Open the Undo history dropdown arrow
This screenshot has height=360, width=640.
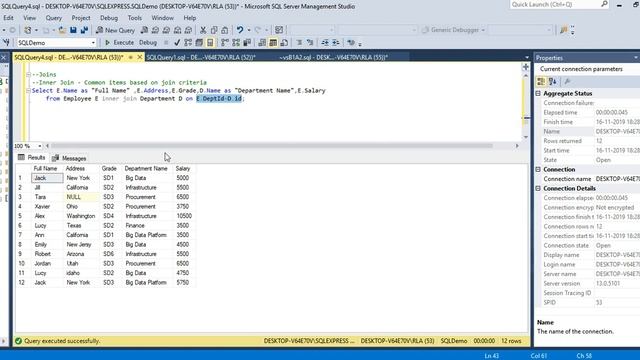pos(249,30)
